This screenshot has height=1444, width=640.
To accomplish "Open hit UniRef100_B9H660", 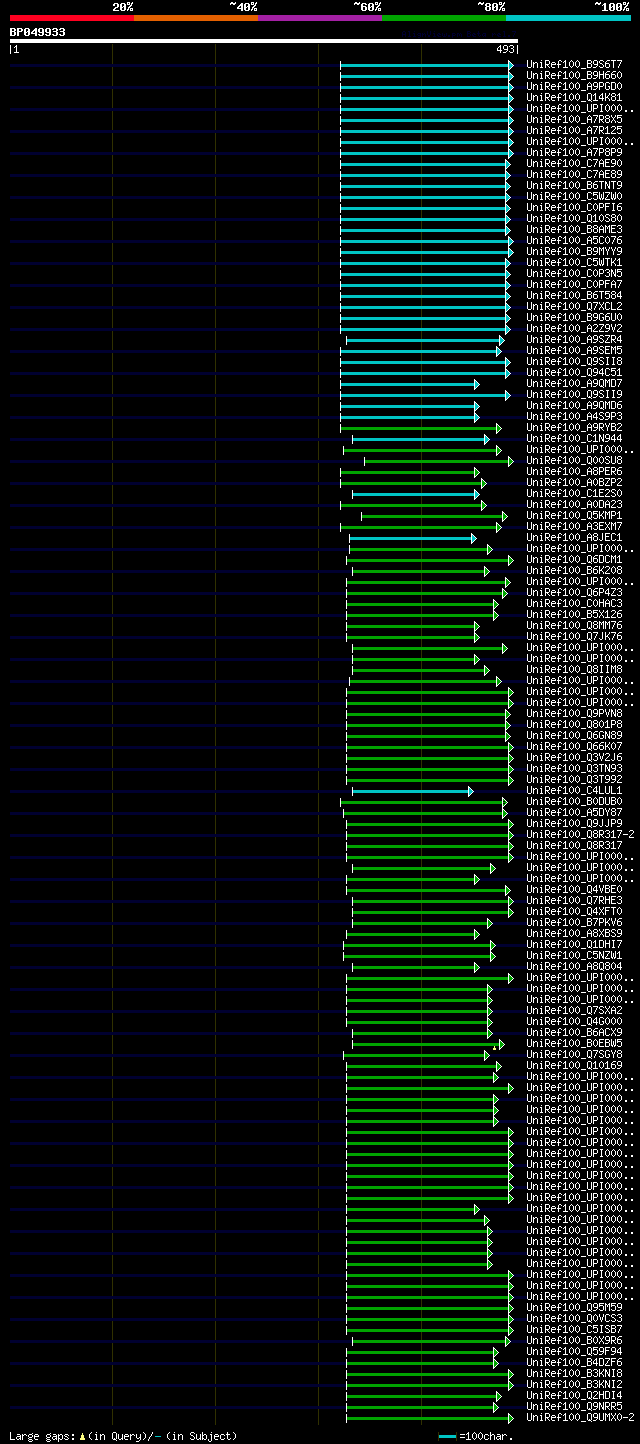I will 574,75.
